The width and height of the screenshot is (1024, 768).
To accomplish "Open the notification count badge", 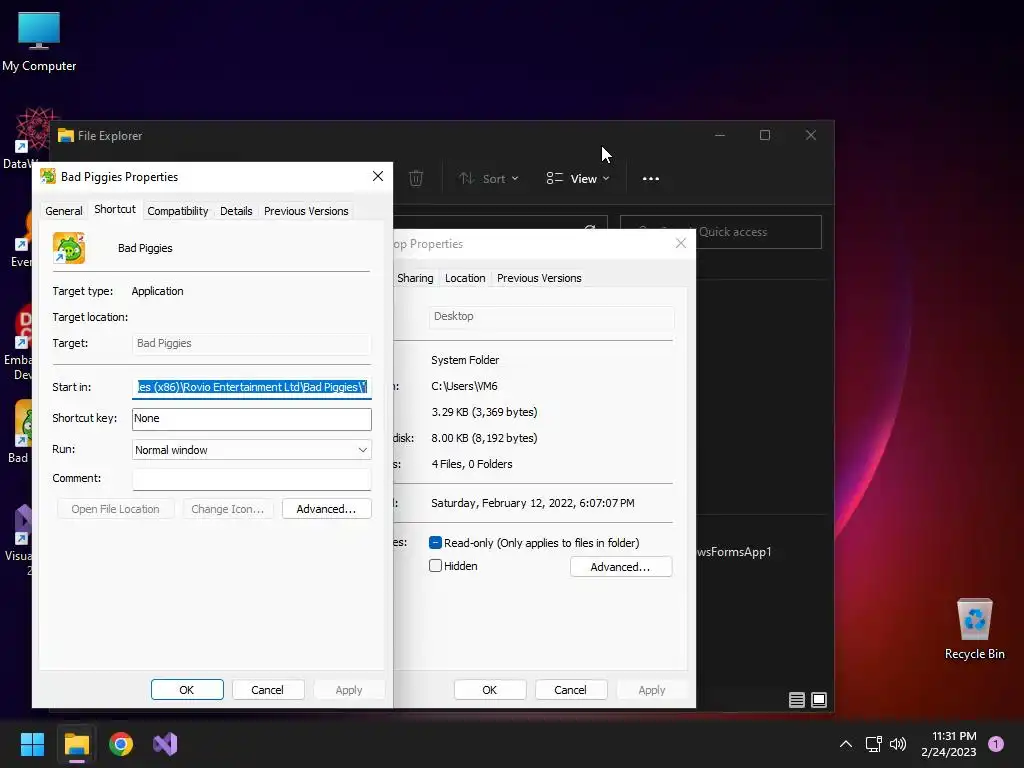I will [x=996, y=744].
